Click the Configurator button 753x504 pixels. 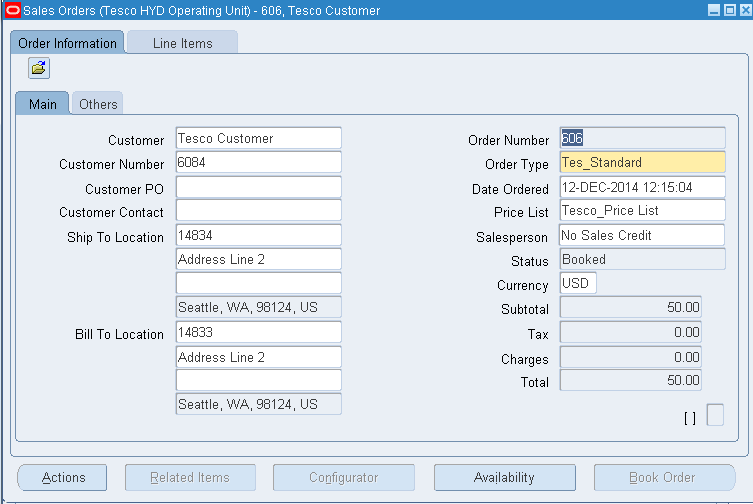[x=344, y=478]
